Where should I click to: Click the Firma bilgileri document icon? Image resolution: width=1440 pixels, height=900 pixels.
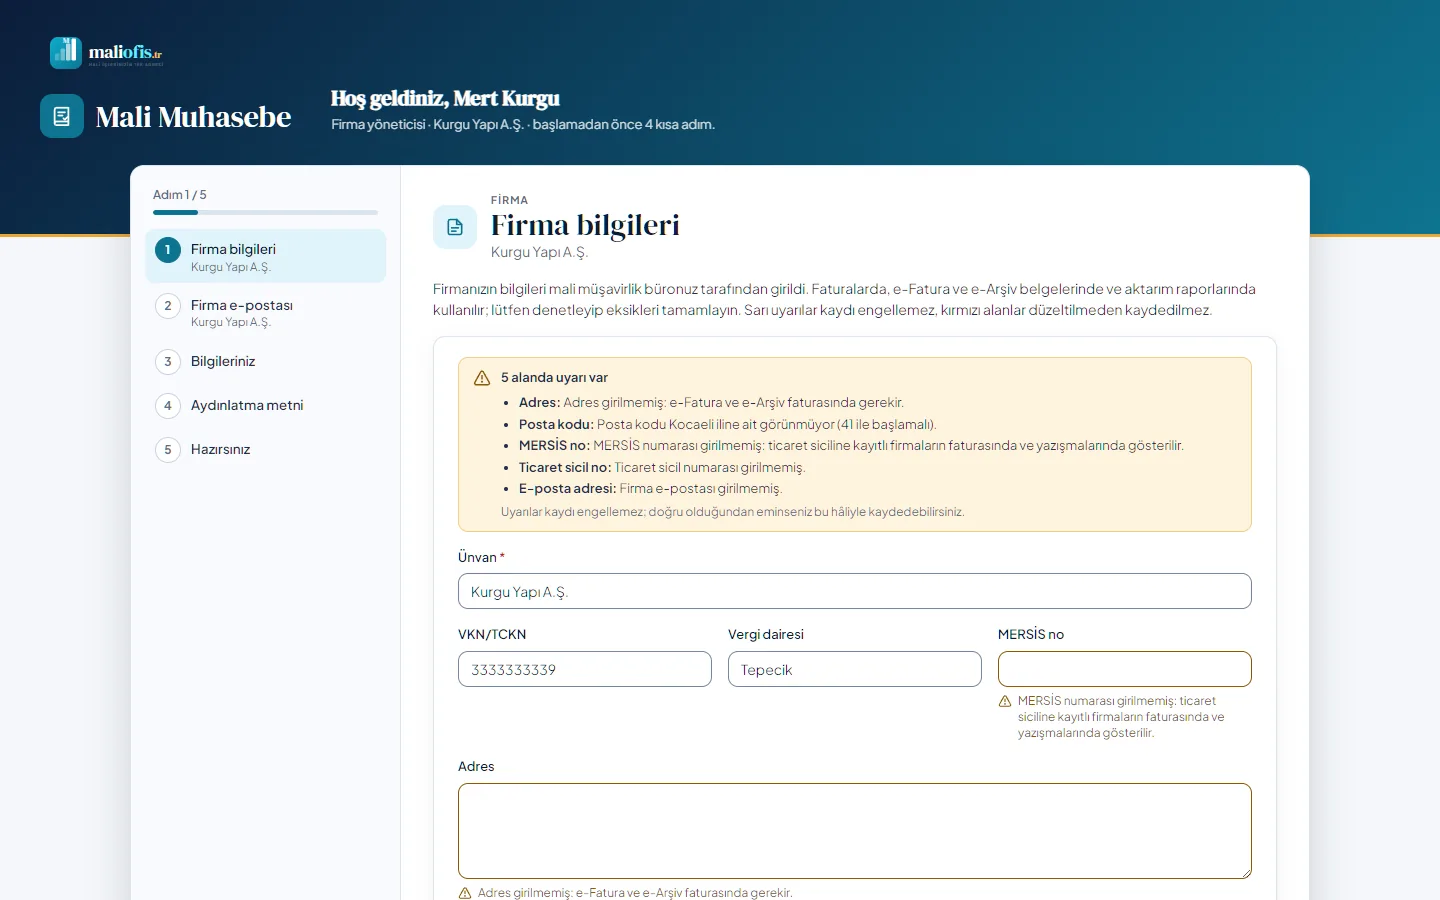[x=455, y=227]
